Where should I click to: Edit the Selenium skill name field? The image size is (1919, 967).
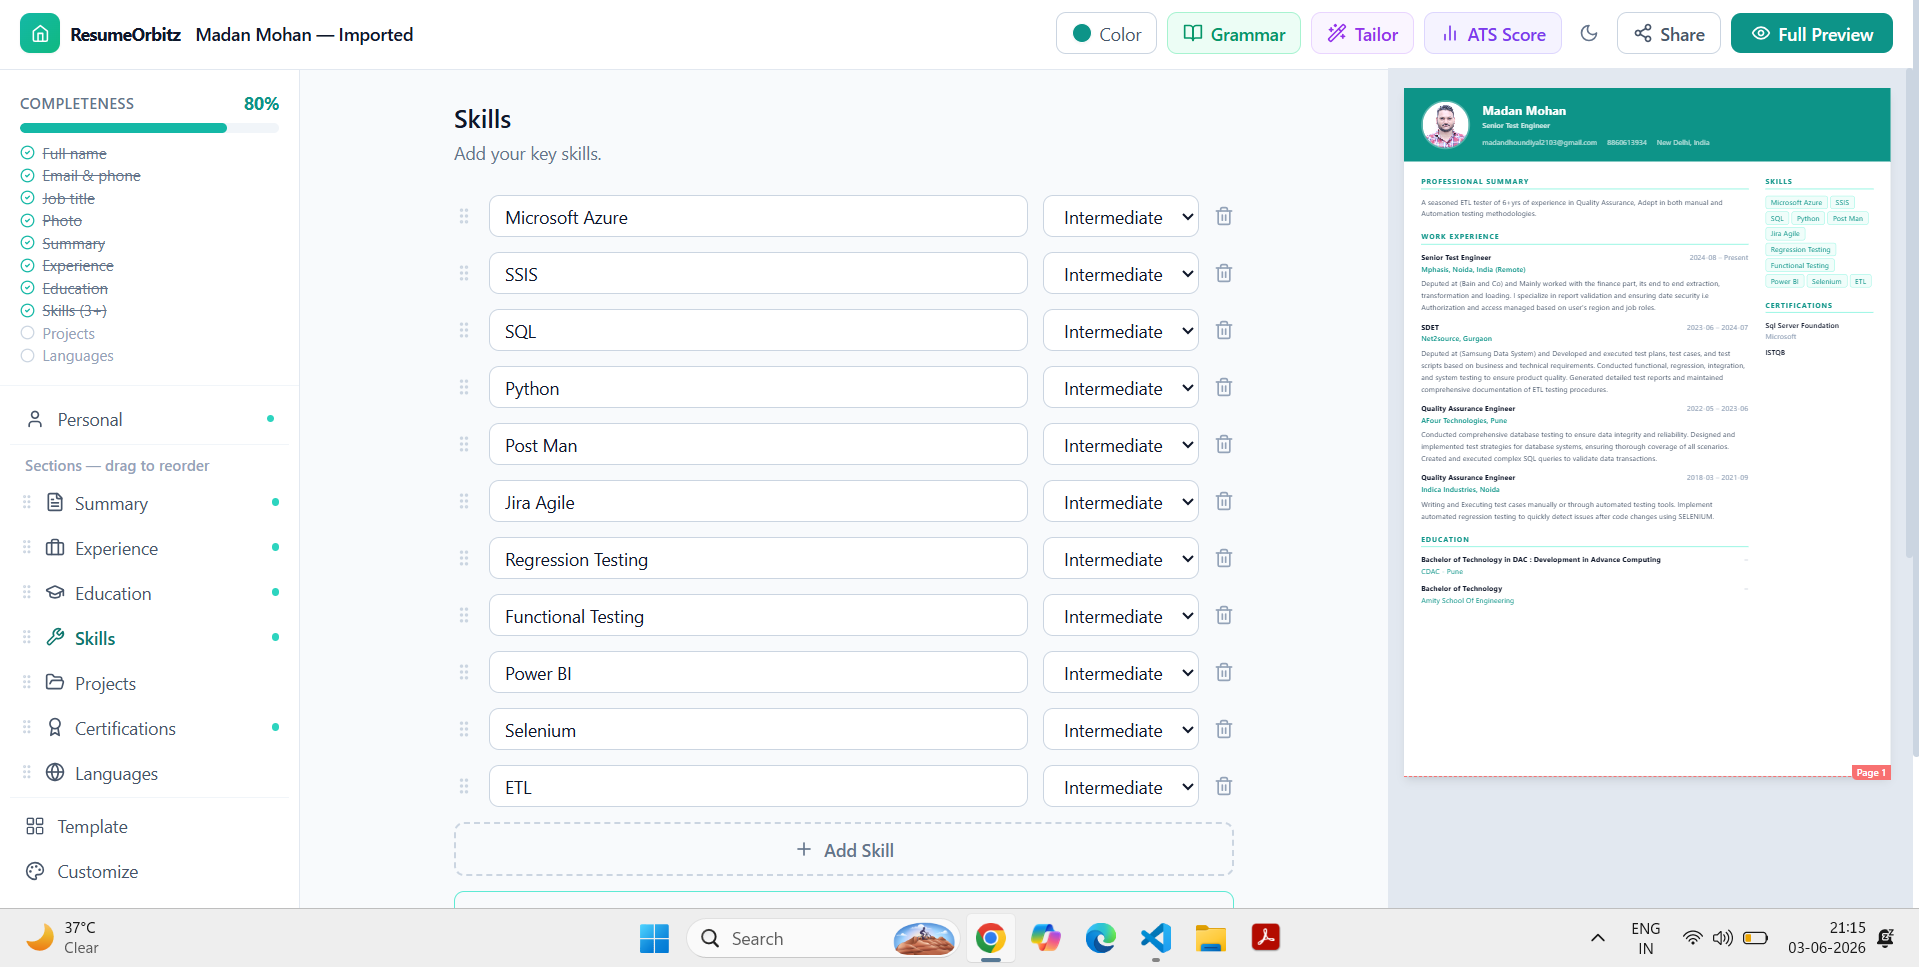758,729
